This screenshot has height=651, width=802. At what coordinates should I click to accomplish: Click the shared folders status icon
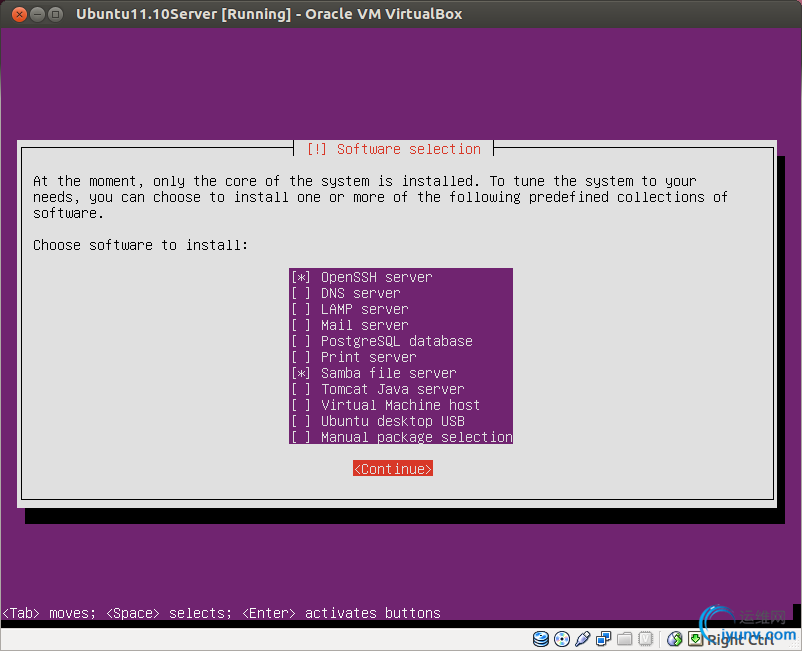tap(625, 639)
